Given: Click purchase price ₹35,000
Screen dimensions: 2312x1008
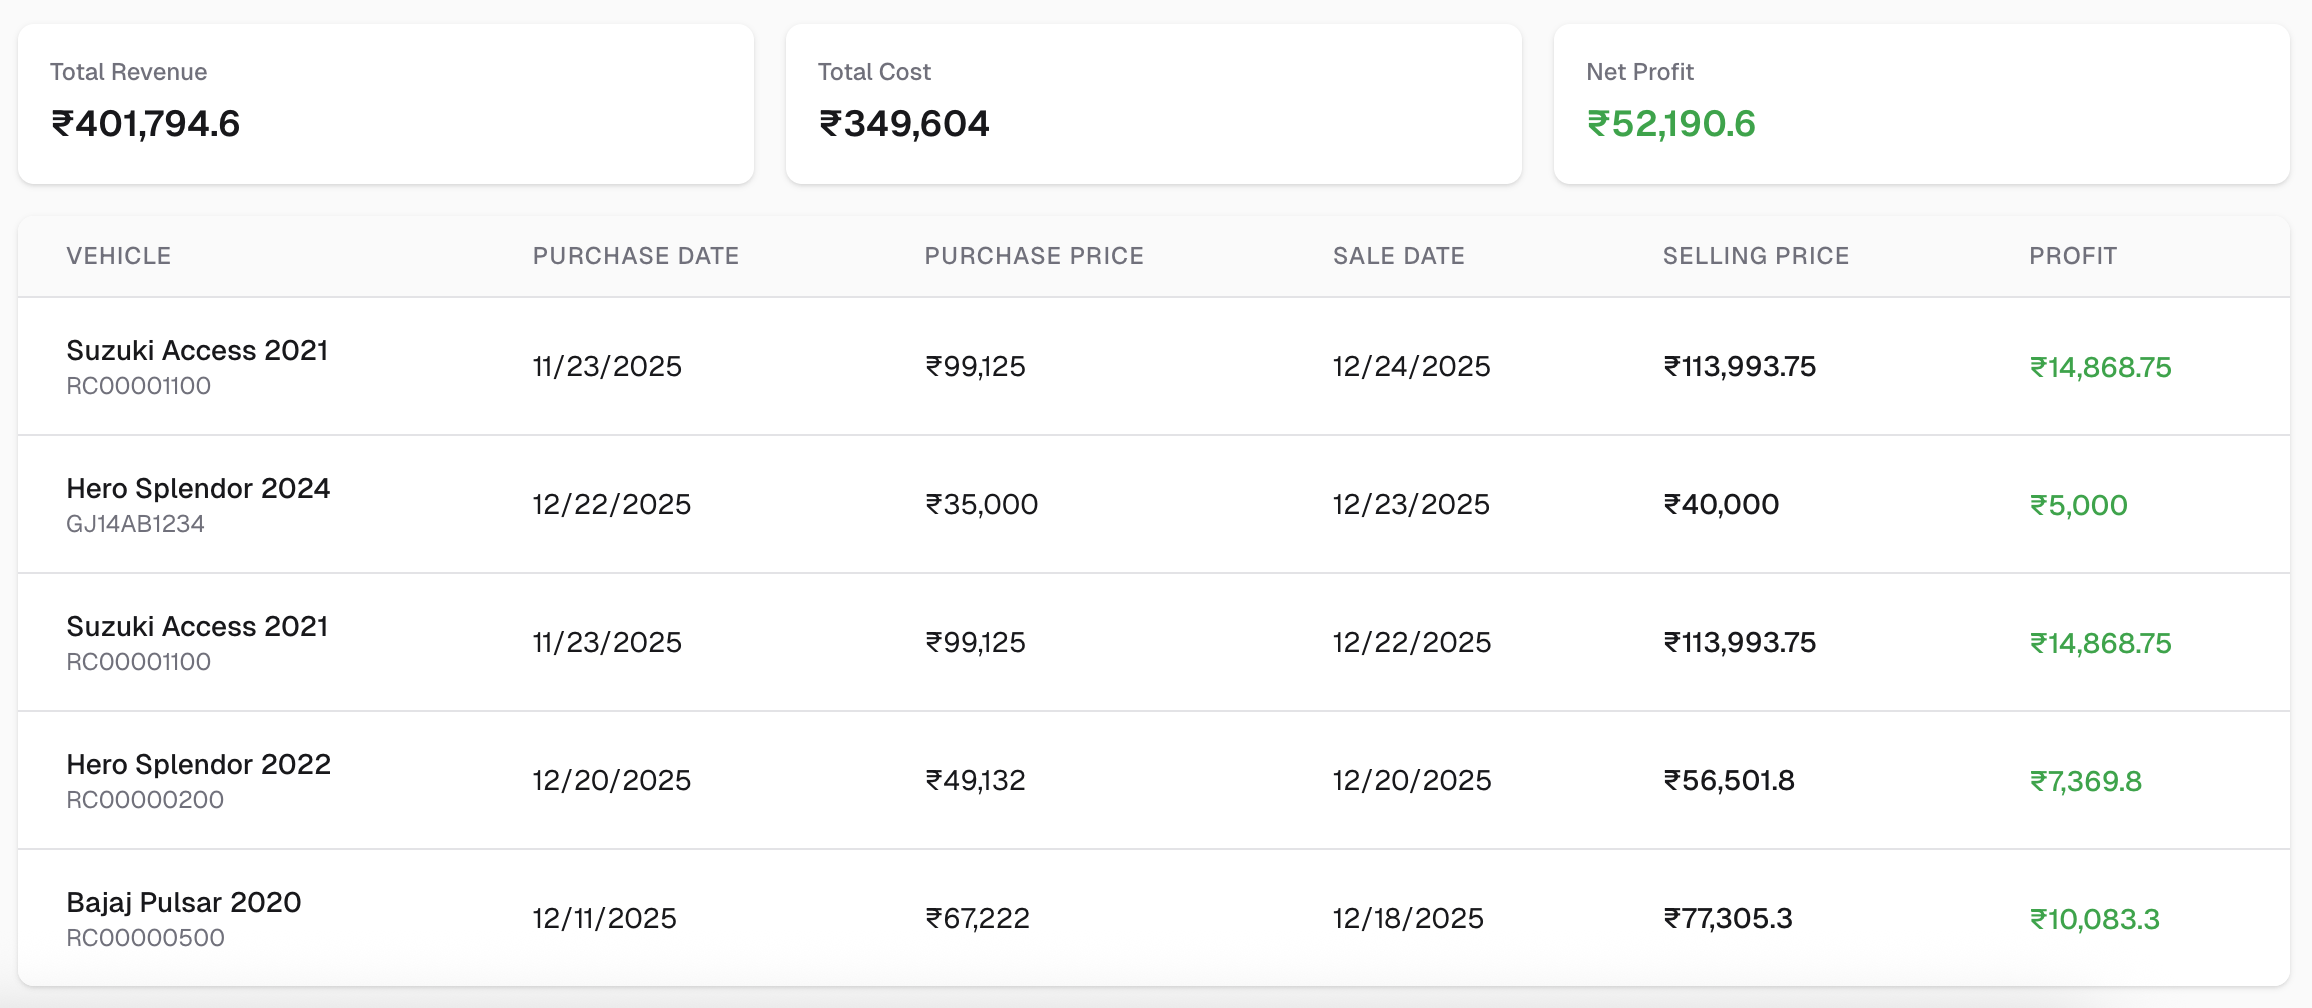Looking at the screenshot, I should pos(982,504).
